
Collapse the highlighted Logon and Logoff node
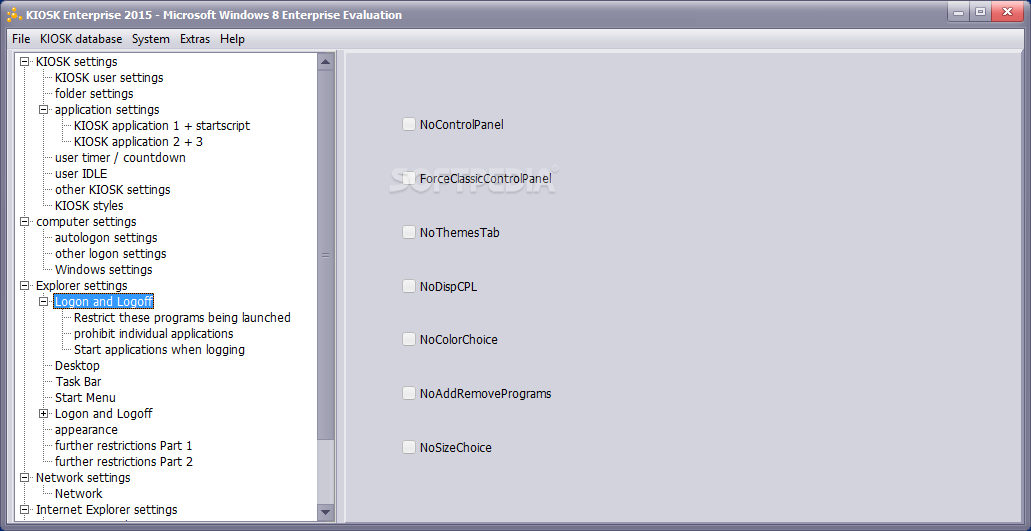44,302
